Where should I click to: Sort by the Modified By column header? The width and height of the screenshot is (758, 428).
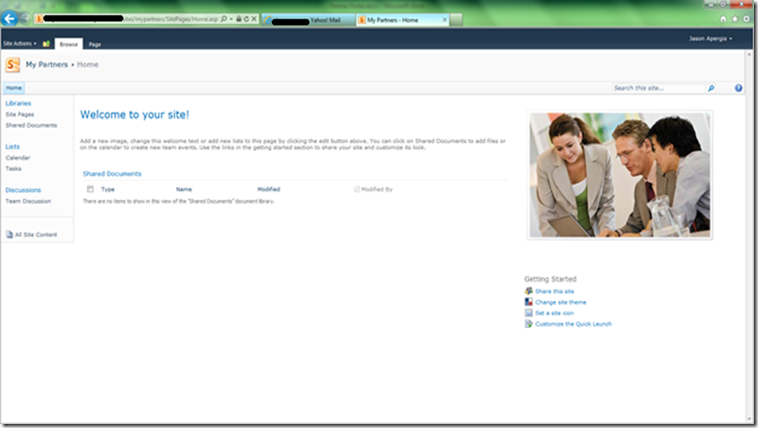(377, 189)
